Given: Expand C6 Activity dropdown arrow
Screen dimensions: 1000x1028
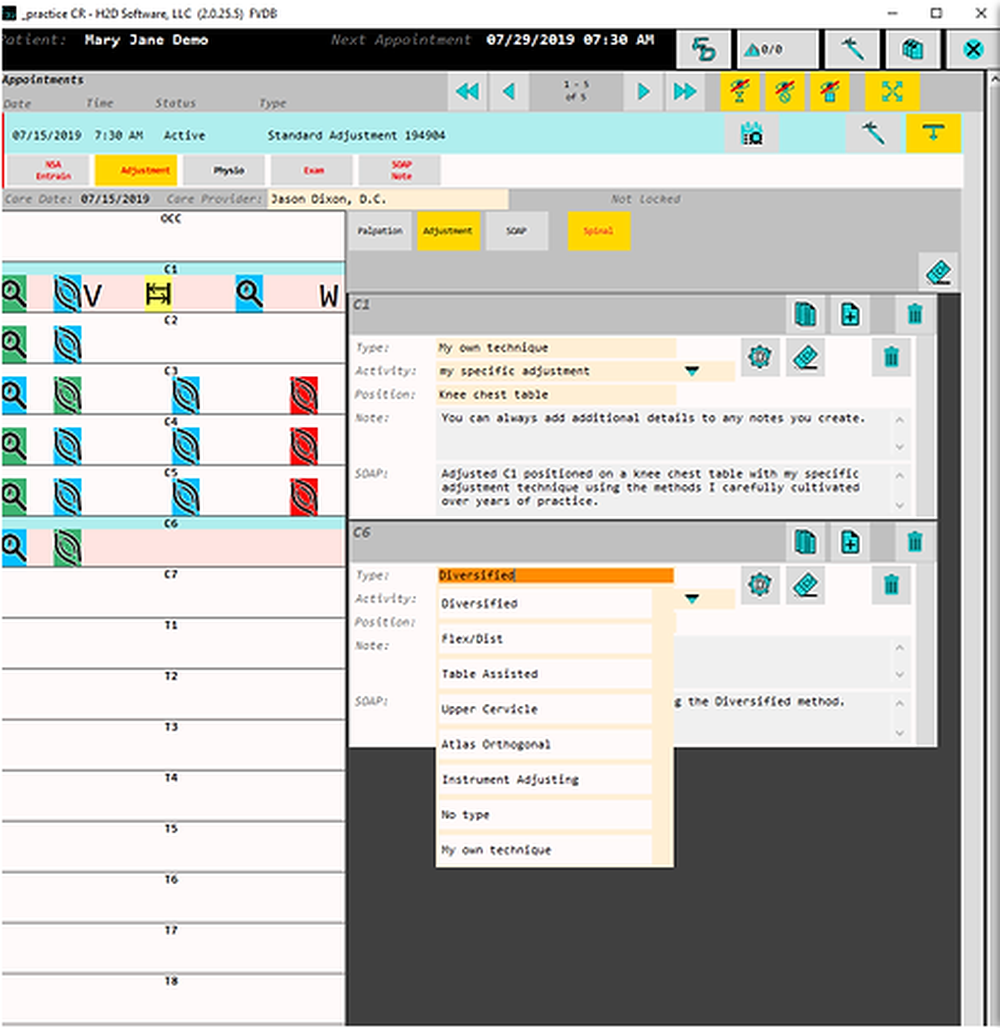Looking at the screenshot, I should coord(691,599).
